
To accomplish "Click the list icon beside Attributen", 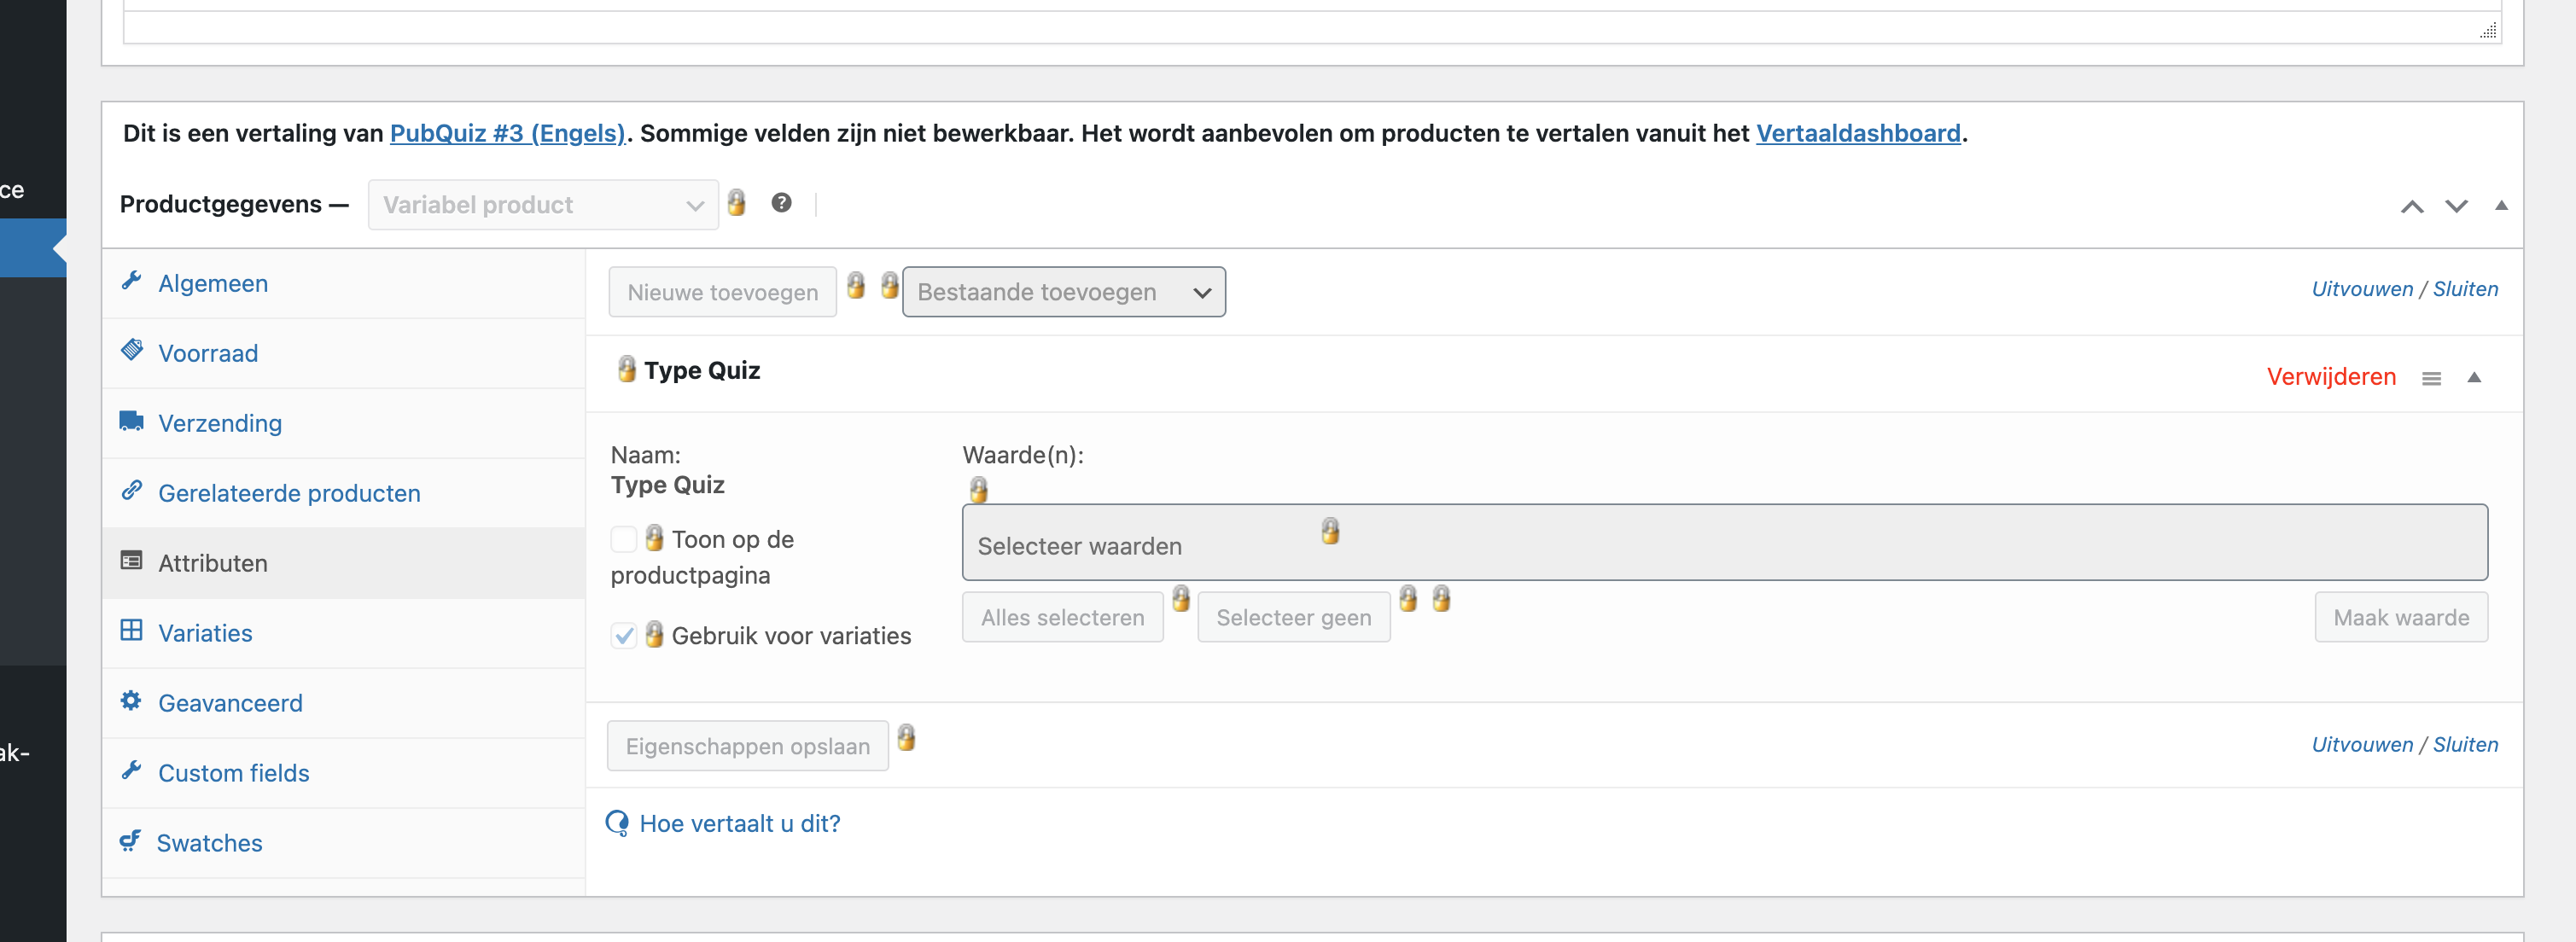I will point(131,560).
